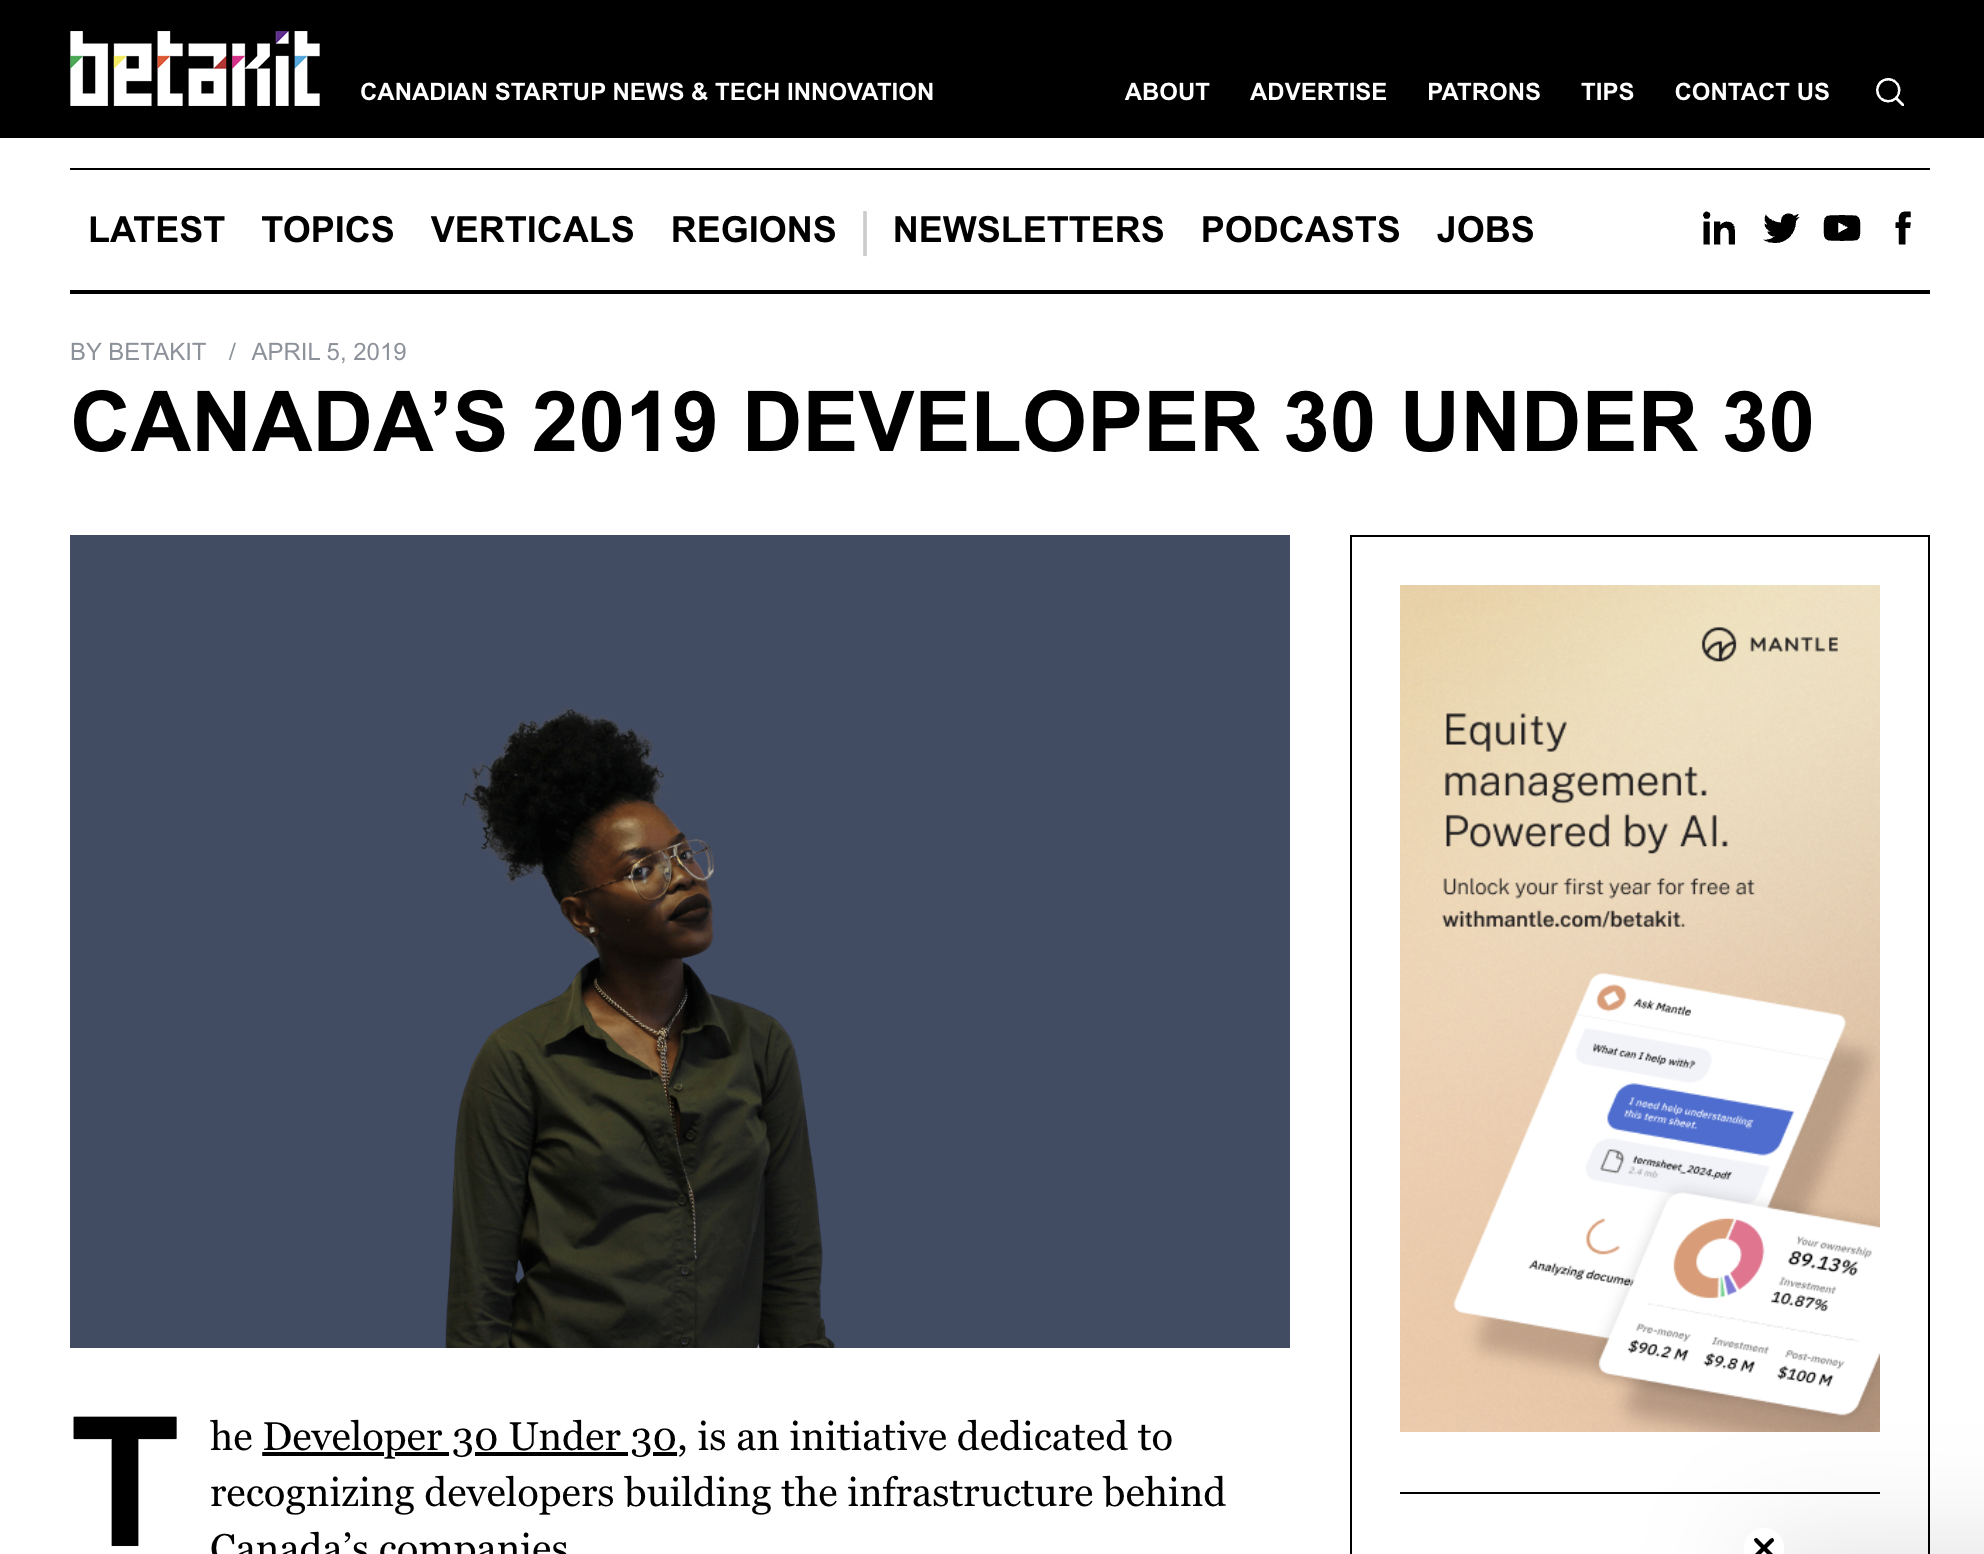
Task: Expand the Regions menu
Action: [x=753, y=230]
